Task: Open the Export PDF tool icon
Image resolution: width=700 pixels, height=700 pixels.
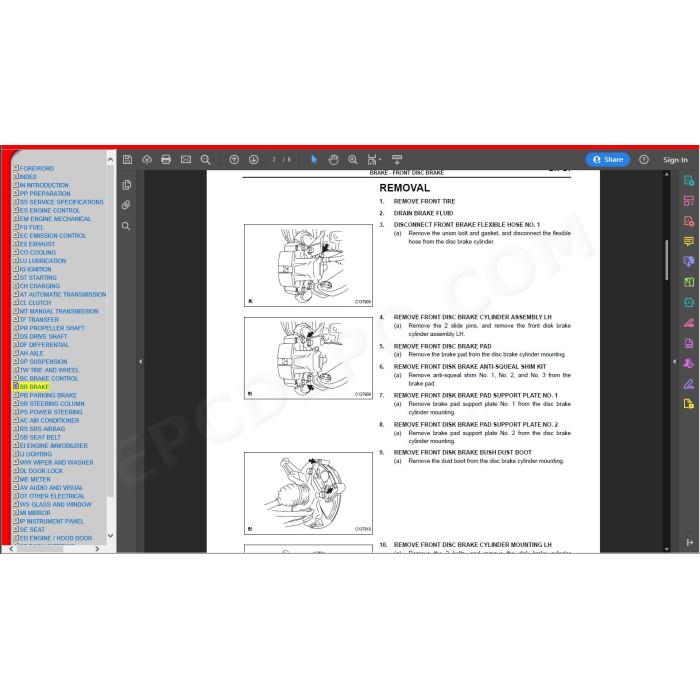Action: [x=688, y=180]
